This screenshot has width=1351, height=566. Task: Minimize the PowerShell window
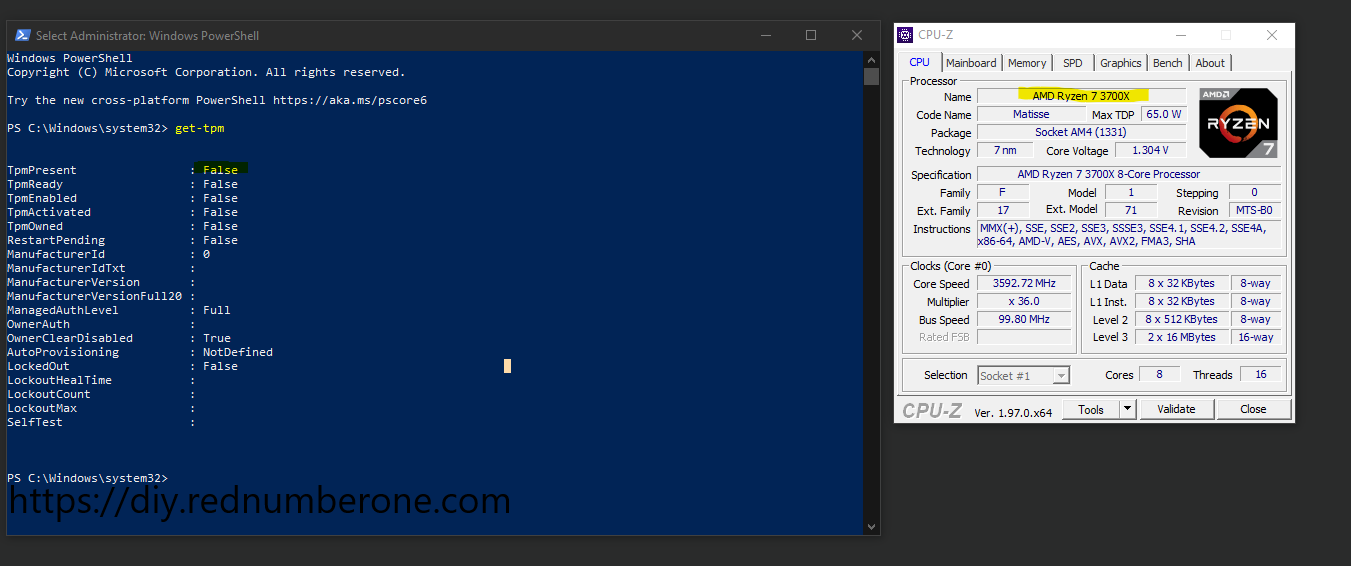coord(765,35)
